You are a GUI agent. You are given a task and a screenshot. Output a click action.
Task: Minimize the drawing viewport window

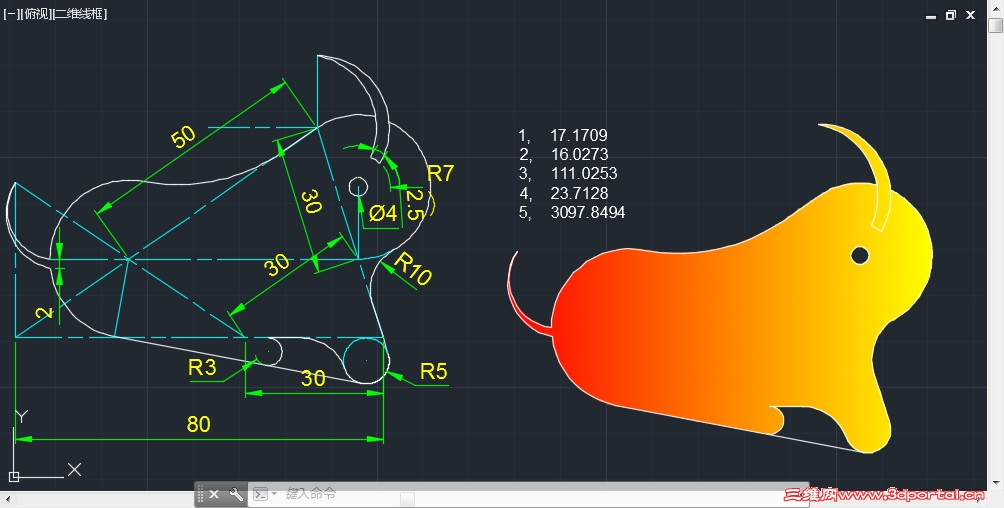[931, 15]
